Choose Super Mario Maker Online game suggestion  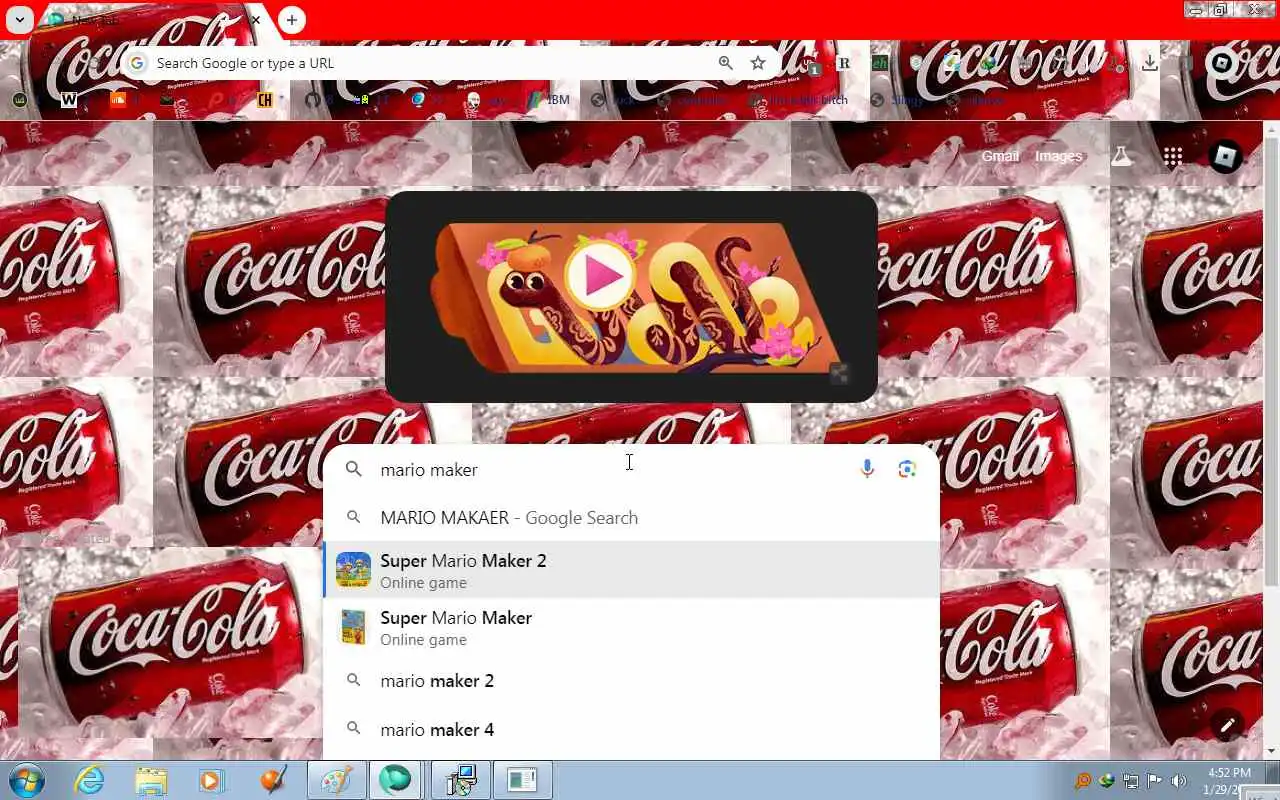[631, 627]
